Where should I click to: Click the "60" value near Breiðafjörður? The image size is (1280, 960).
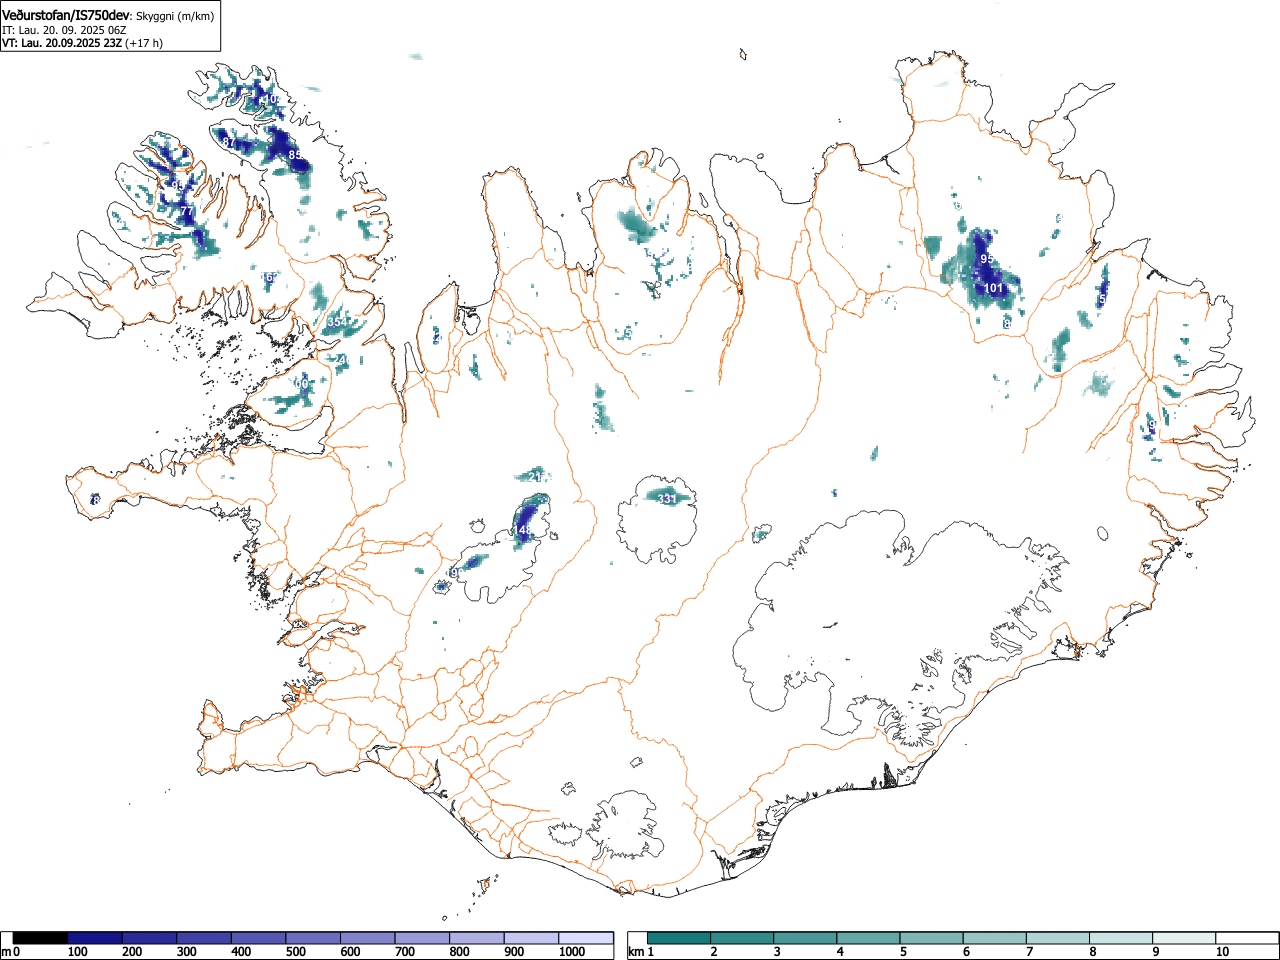click(301, 384)
